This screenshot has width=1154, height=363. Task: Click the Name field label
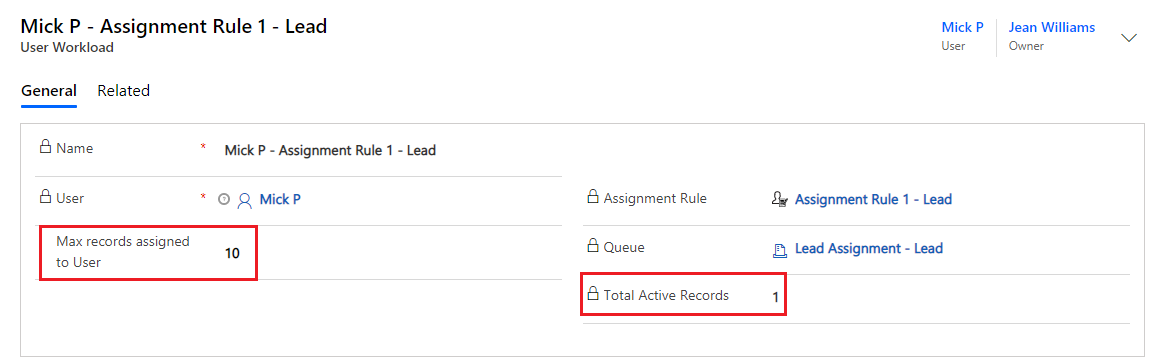click(74, 148)
